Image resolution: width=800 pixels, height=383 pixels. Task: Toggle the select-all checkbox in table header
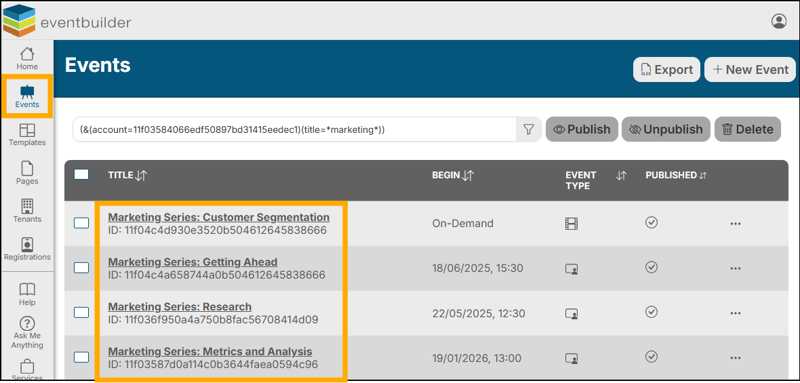pos(81,175)
